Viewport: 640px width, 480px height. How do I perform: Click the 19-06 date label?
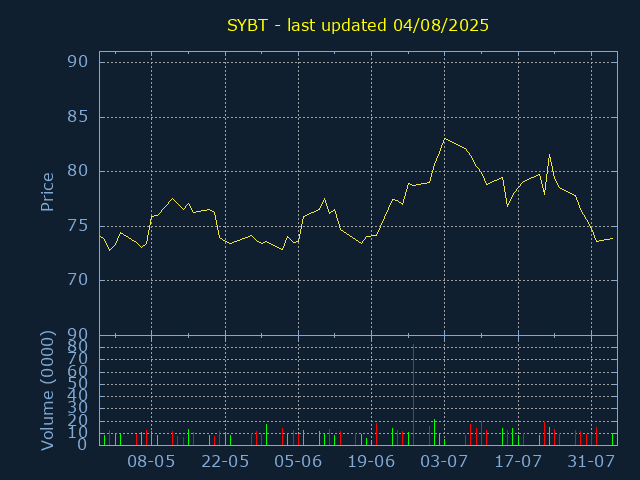[x=371, y=462]
